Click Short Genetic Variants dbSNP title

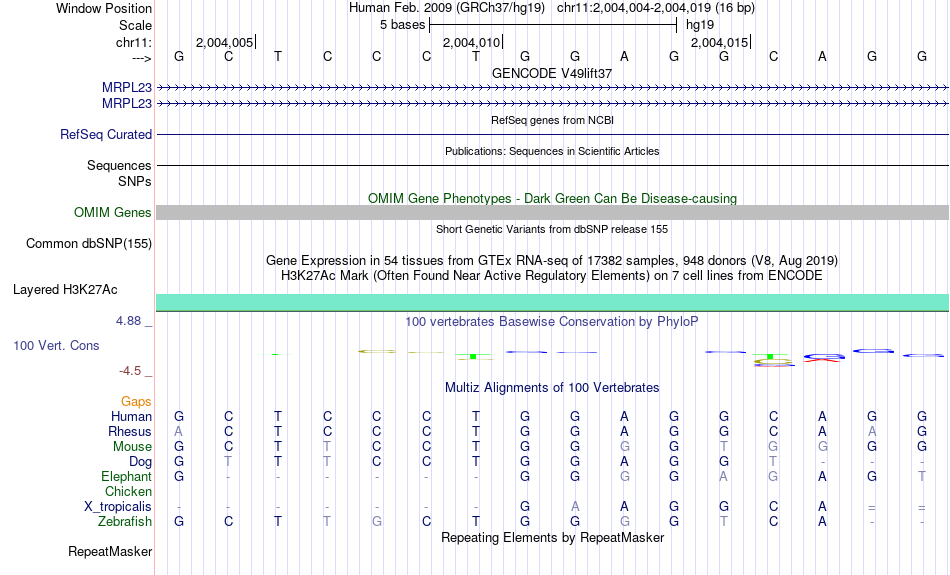552,229
